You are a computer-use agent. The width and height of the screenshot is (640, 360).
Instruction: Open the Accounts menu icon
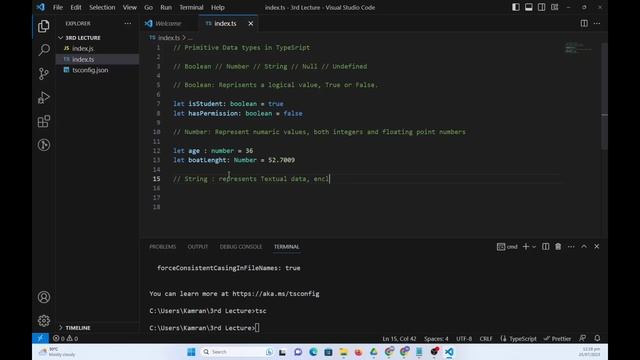tap(44, 297)
